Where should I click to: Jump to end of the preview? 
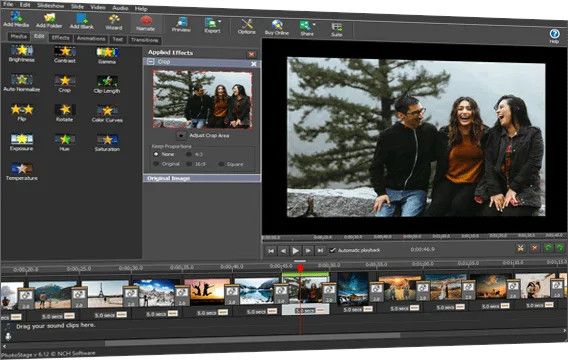(320, 250)
